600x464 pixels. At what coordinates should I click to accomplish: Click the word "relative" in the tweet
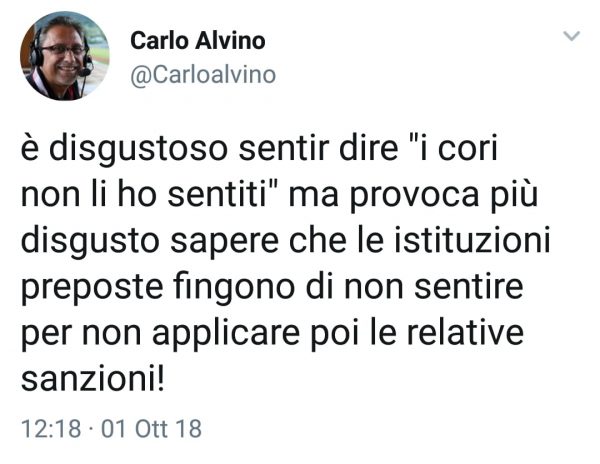click(x=465, y=332)
